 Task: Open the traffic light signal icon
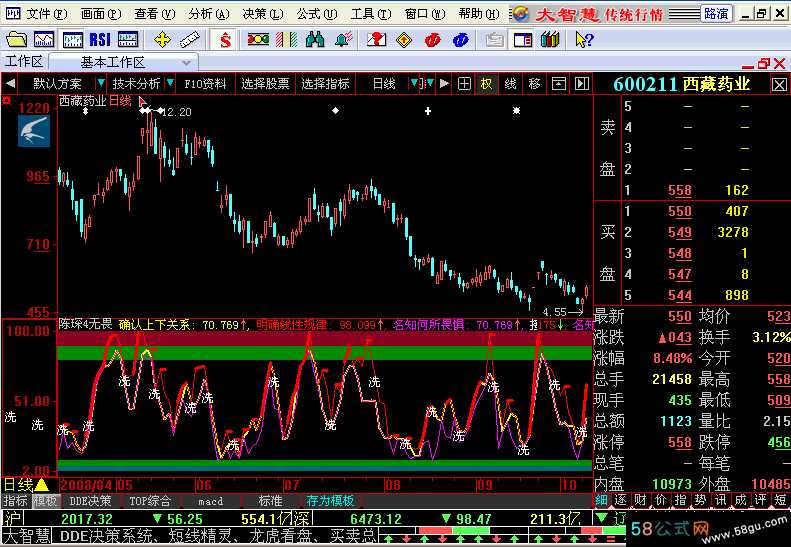pyautogui.click(x=258, y=39)
